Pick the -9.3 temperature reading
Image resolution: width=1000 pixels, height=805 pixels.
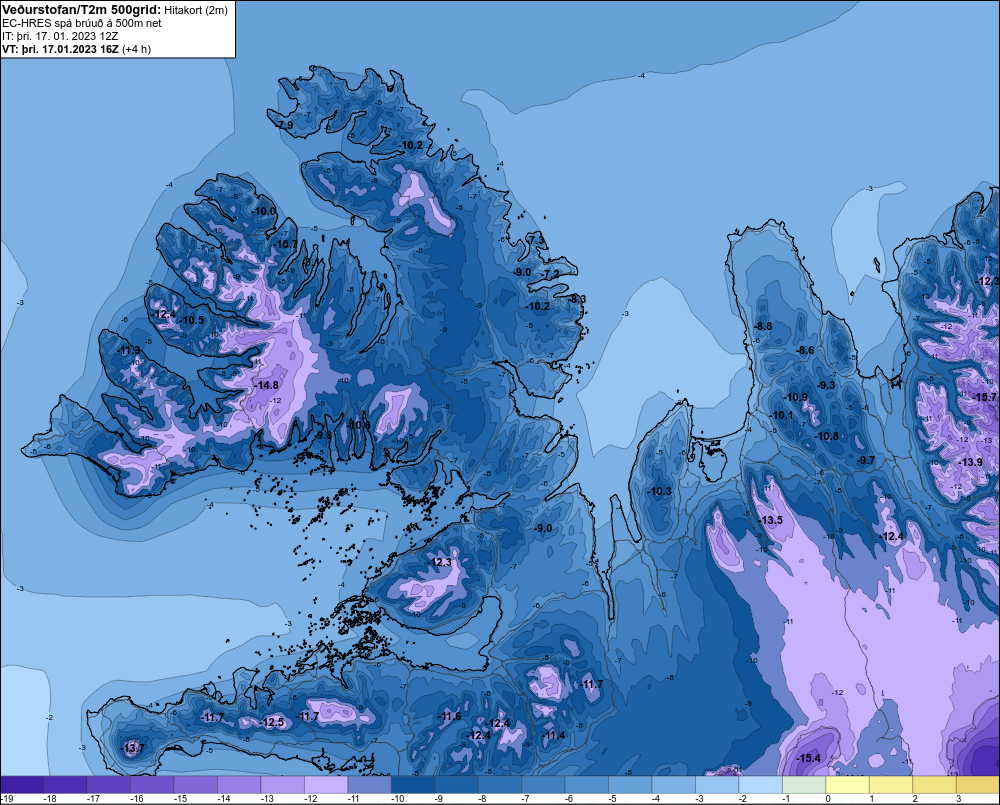point(826,385)
